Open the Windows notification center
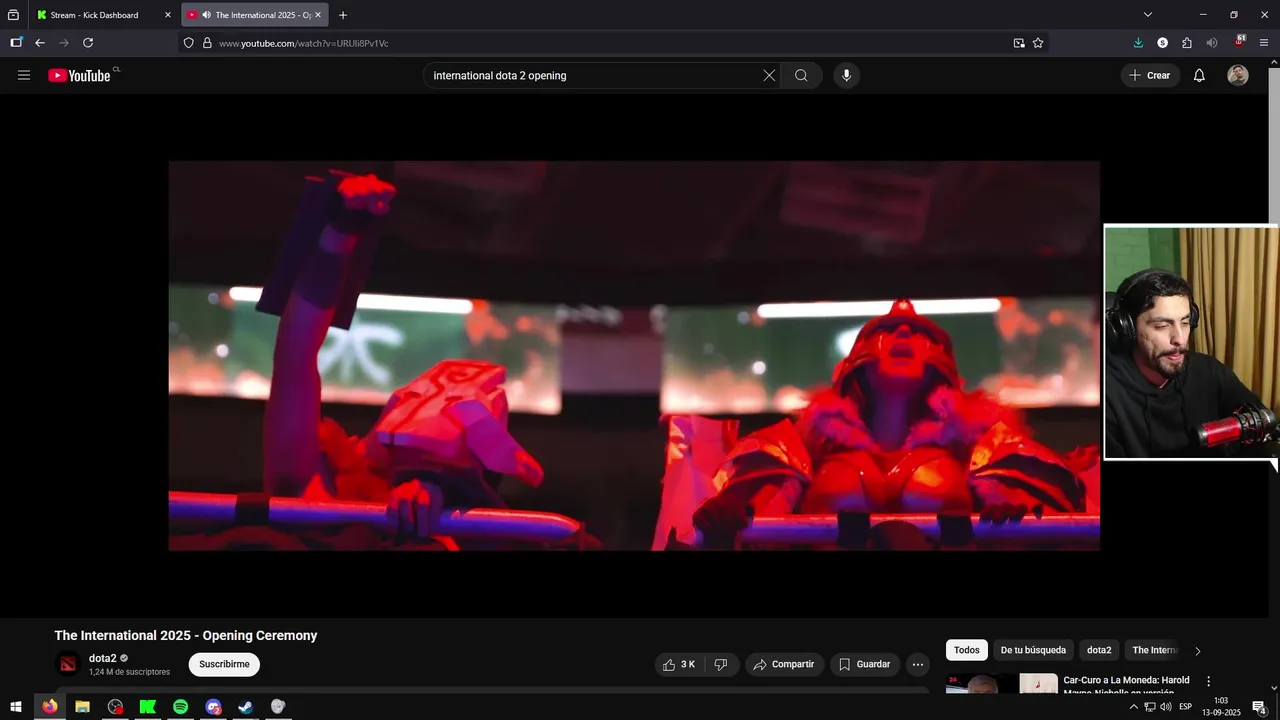The width and height of the screenshot is (1280, 720). 1260,707
